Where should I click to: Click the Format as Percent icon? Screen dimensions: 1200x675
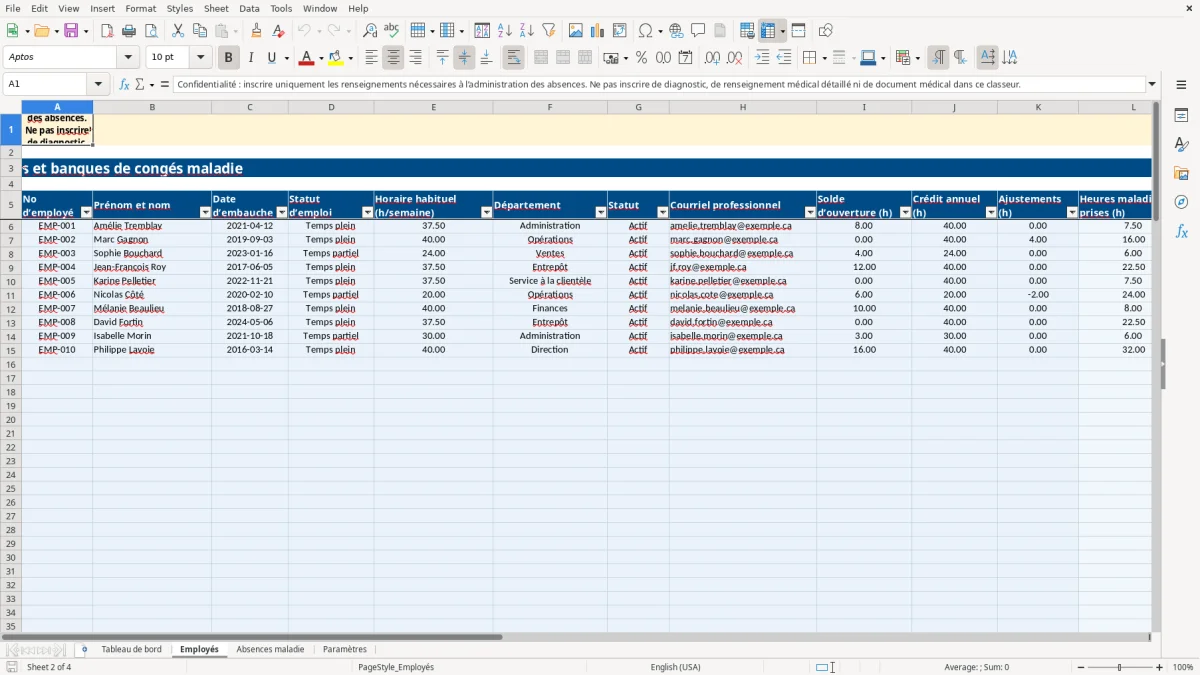641,57
